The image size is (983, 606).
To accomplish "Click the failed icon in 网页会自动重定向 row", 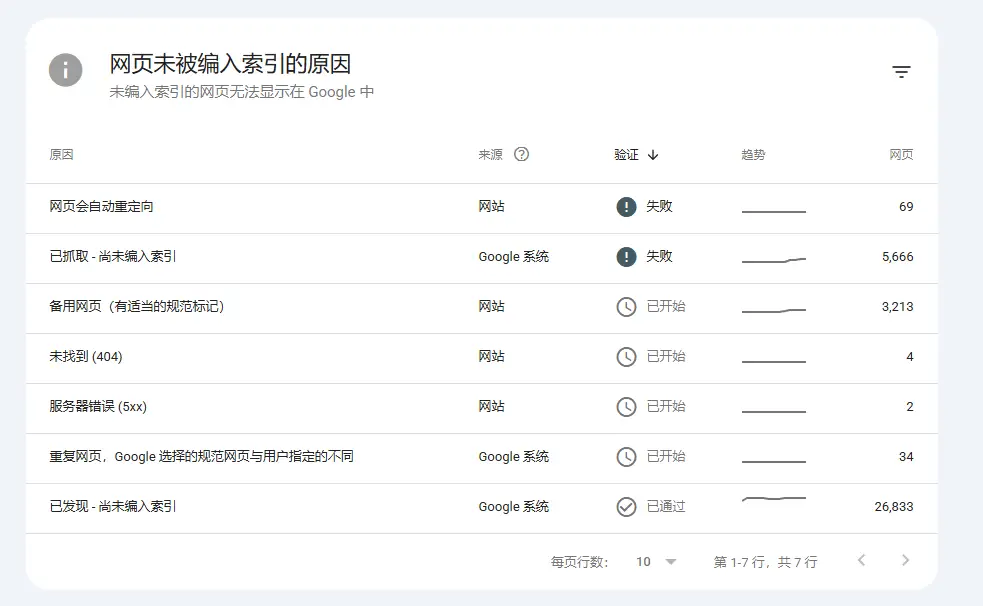I will tap(626, 206).
